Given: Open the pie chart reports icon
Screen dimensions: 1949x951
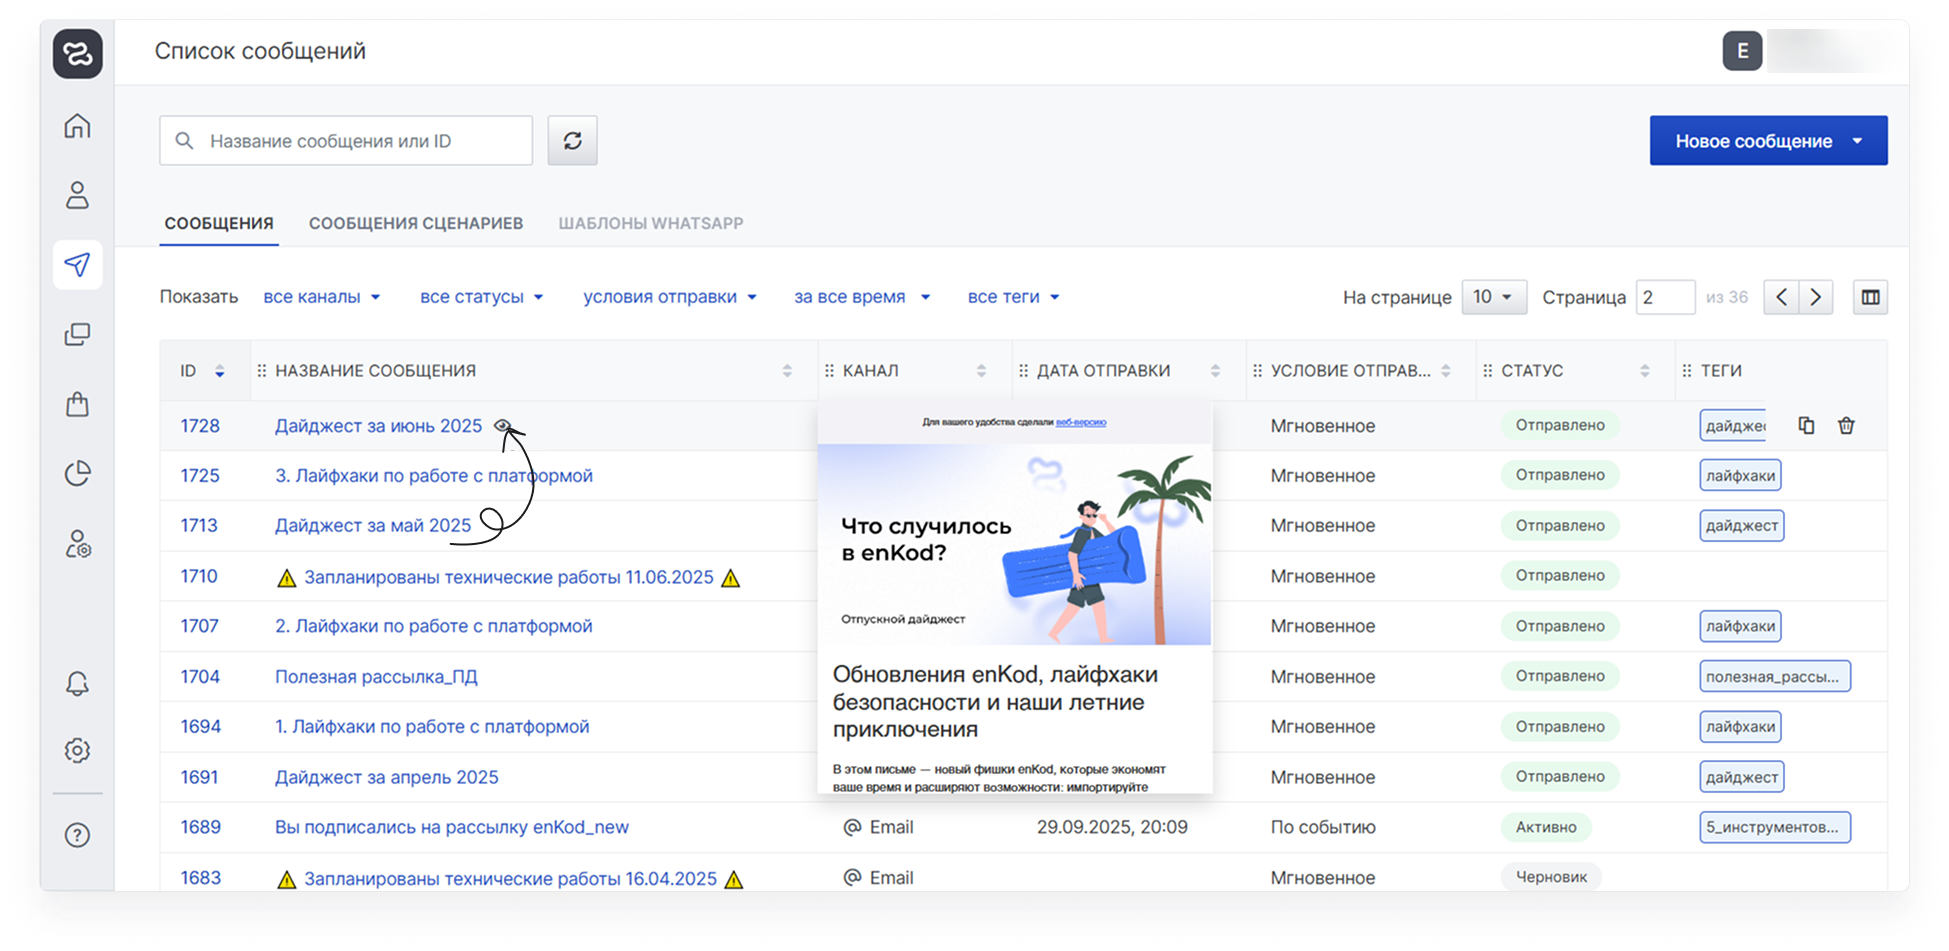Looking at the screenshot, I should coord(77,473).
